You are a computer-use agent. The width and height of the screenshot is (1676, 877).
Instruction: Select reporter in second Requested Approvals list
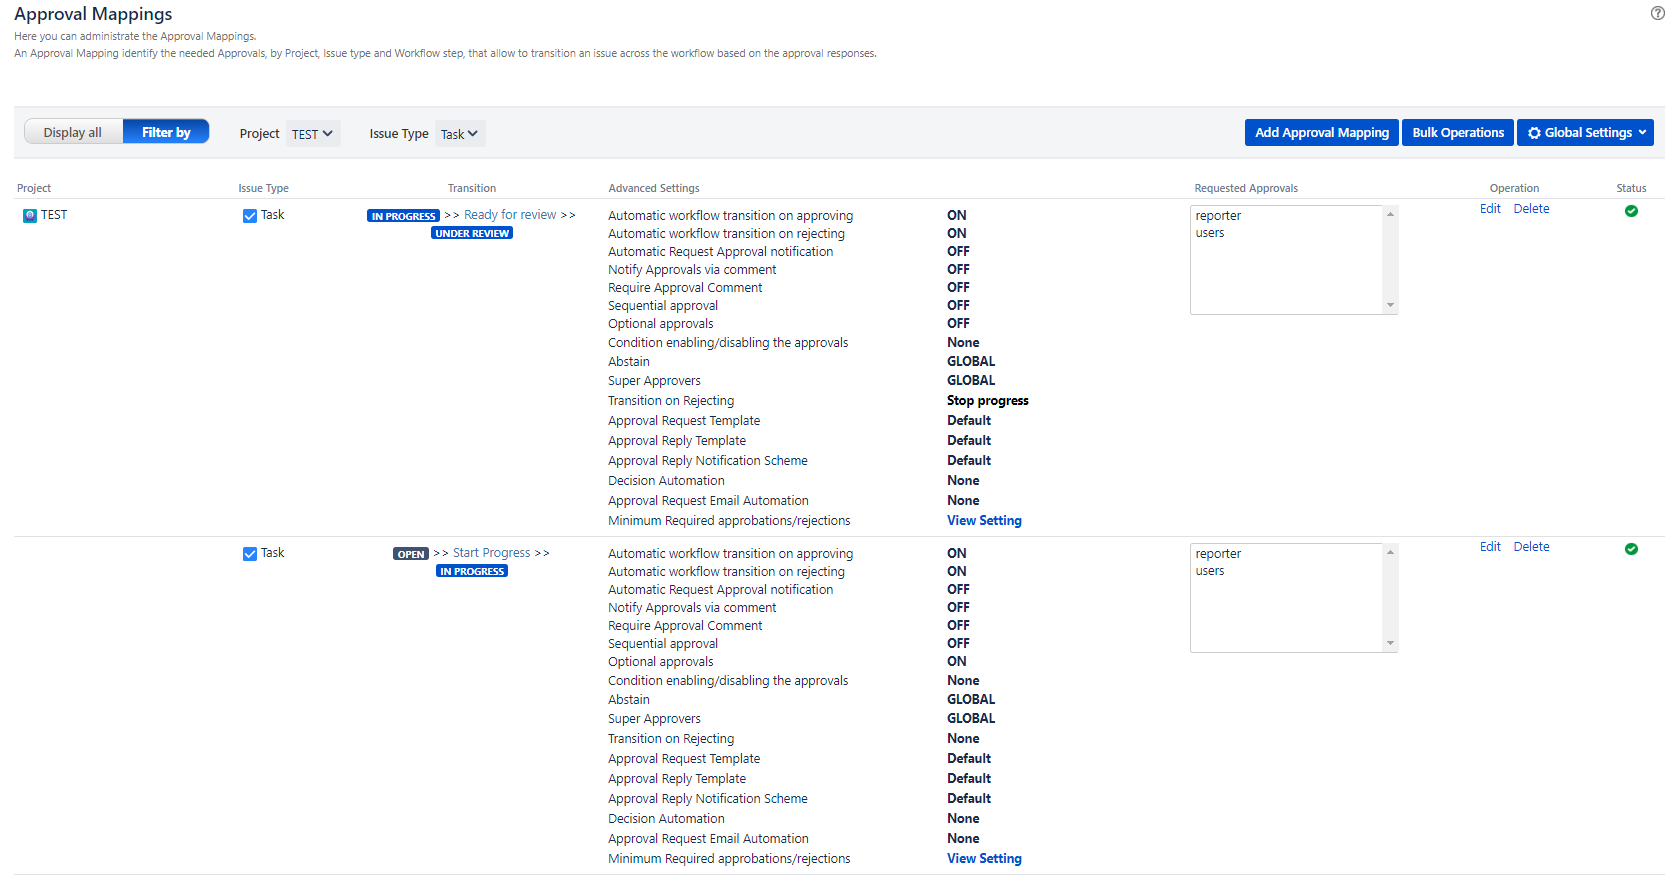tap(1218, 554)
